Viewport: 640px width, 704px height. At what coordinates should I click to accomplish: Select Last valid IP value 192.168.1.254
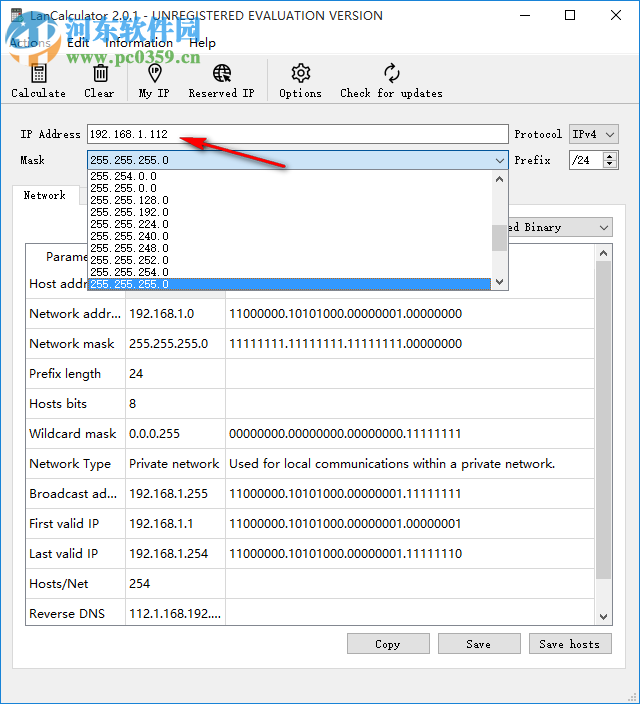(x=168, y=554)
